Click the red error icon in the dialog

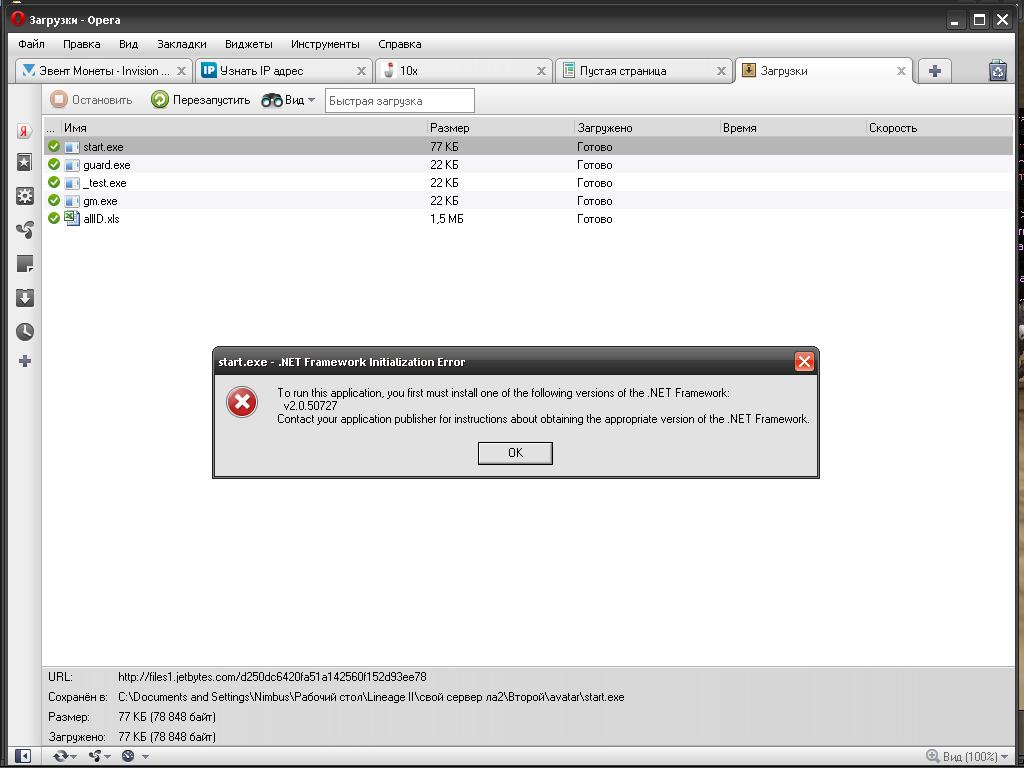(x=242, y=402)
